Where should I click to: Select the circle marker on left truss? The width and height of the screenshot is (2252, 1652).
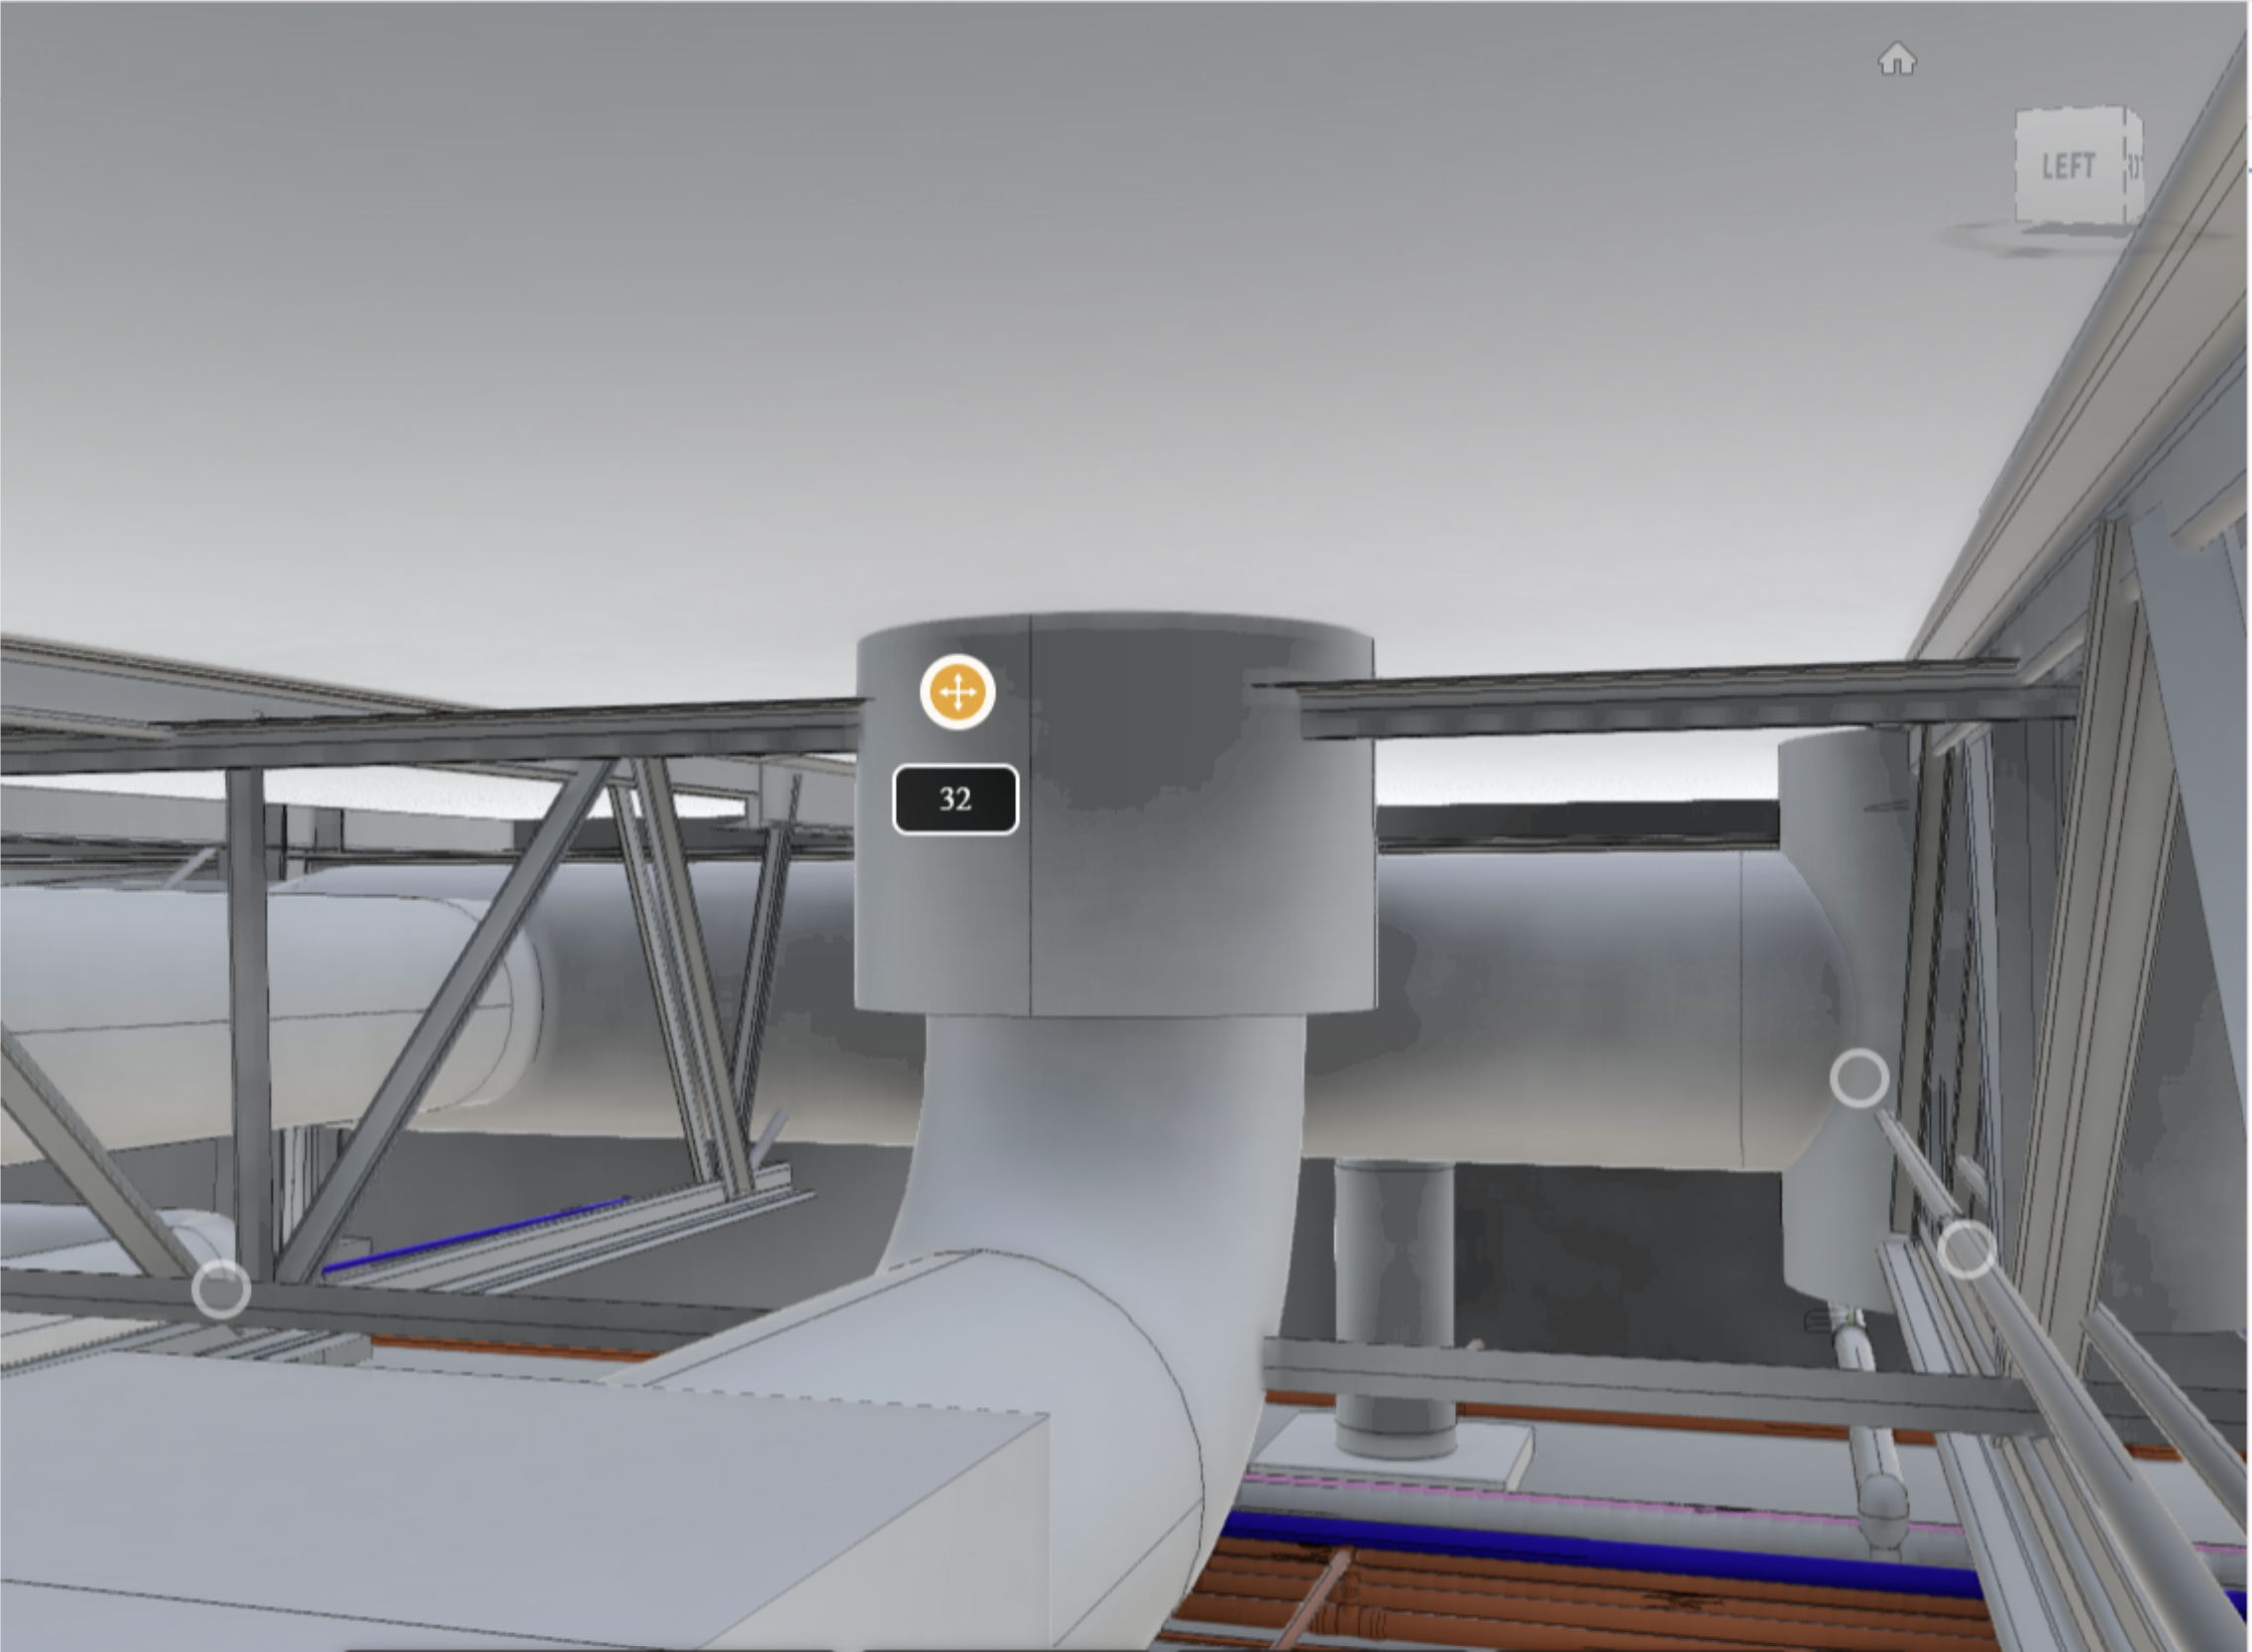[221, 1289]
